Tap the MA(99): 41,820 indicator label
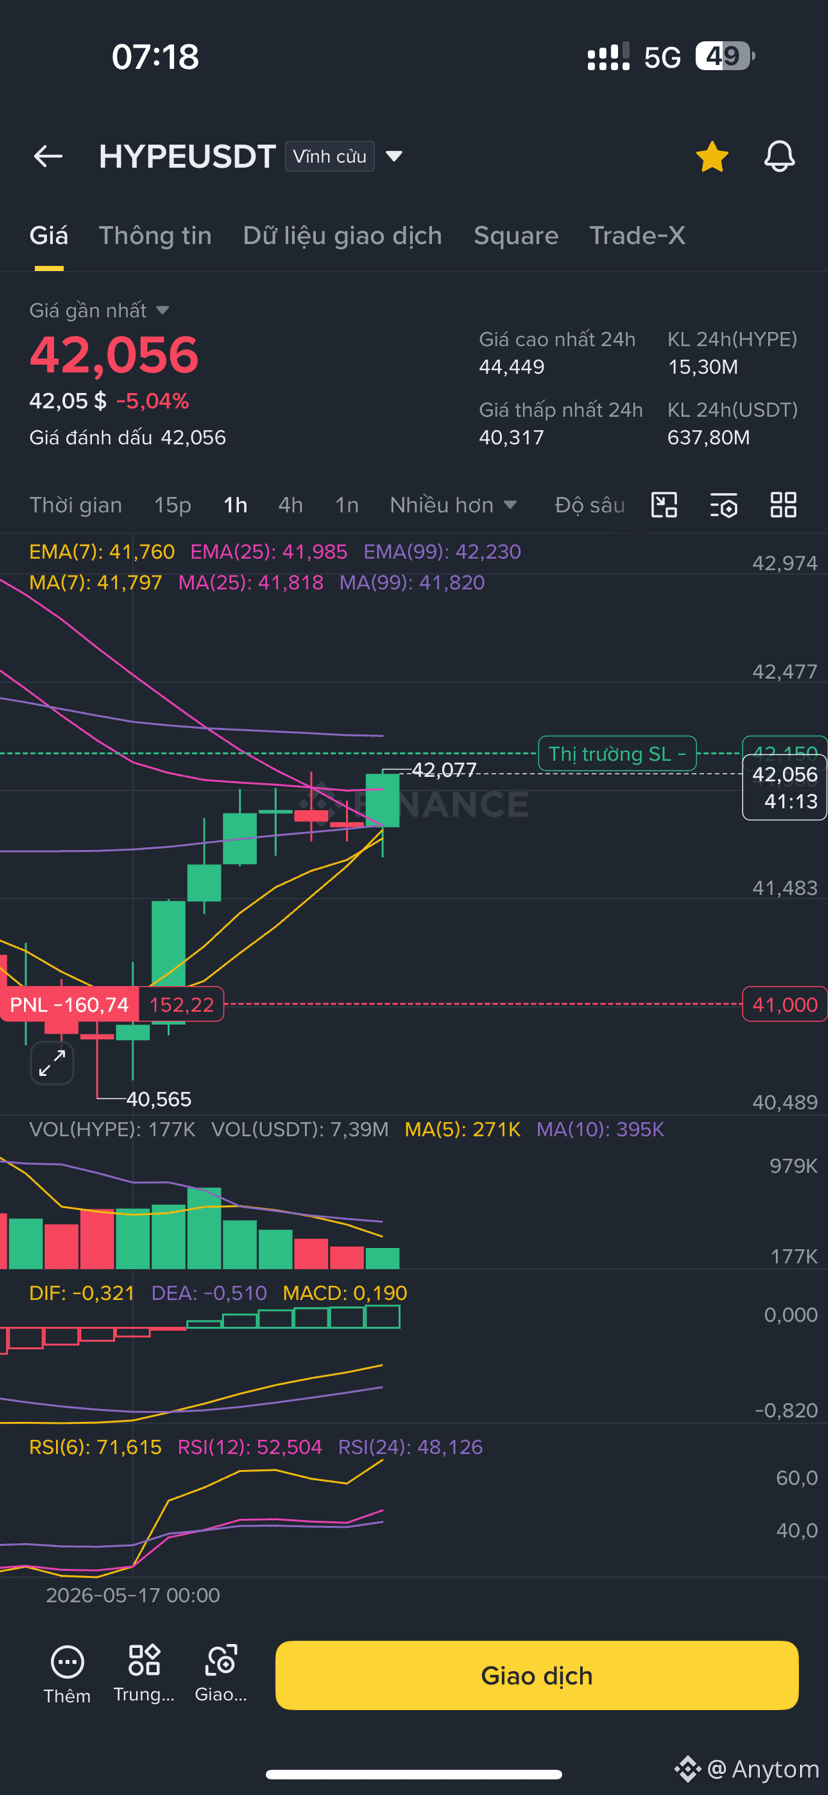This screenshot has height=1795, width=828. tap(412, 583)
